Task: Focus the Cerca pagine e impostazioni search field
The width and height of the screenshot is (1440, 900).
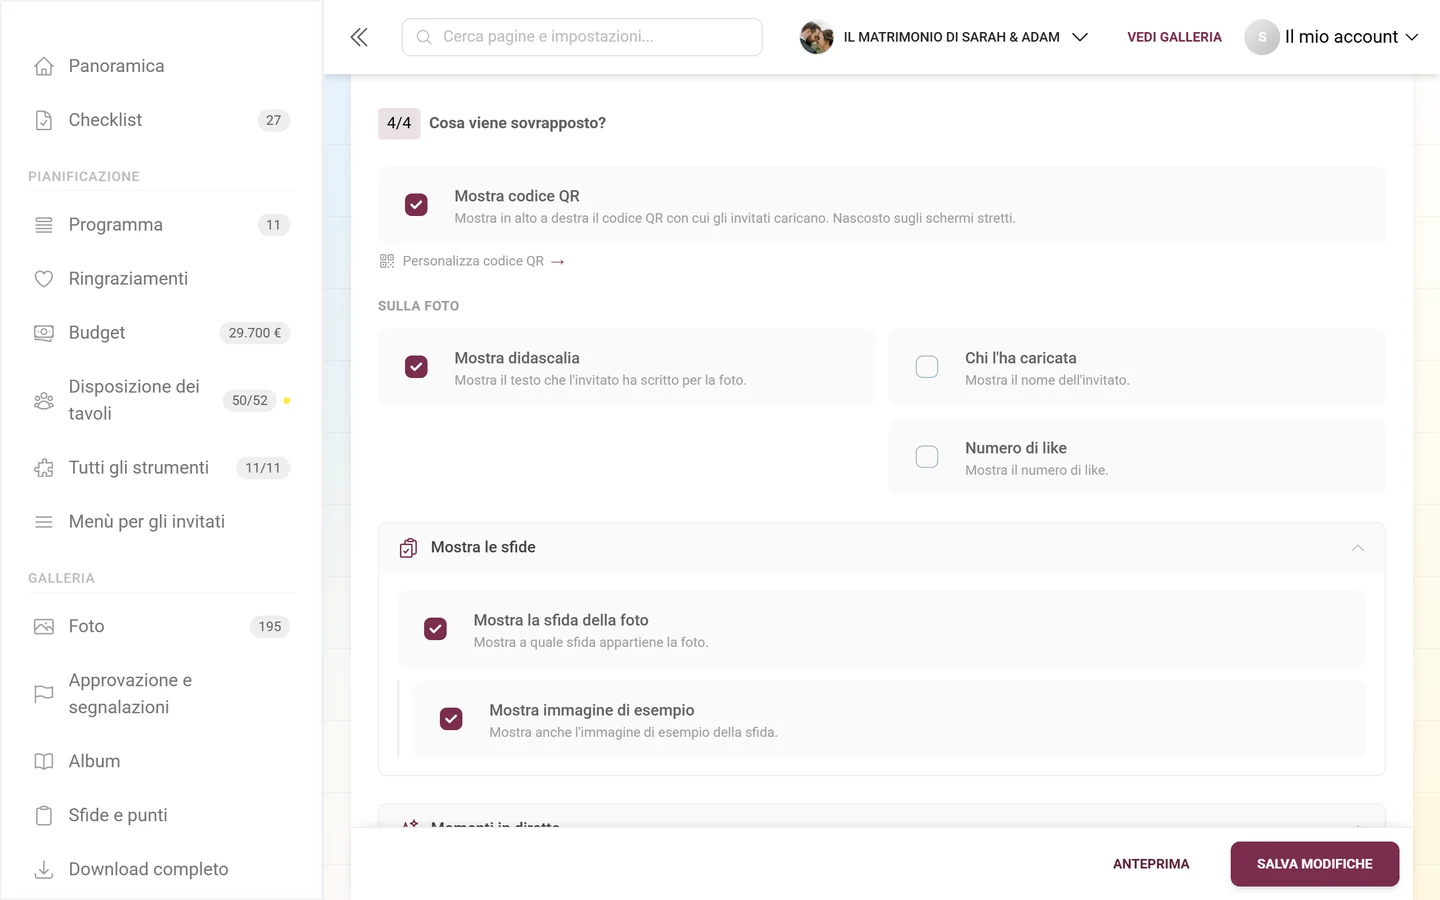Action: [x=582, y=37]
